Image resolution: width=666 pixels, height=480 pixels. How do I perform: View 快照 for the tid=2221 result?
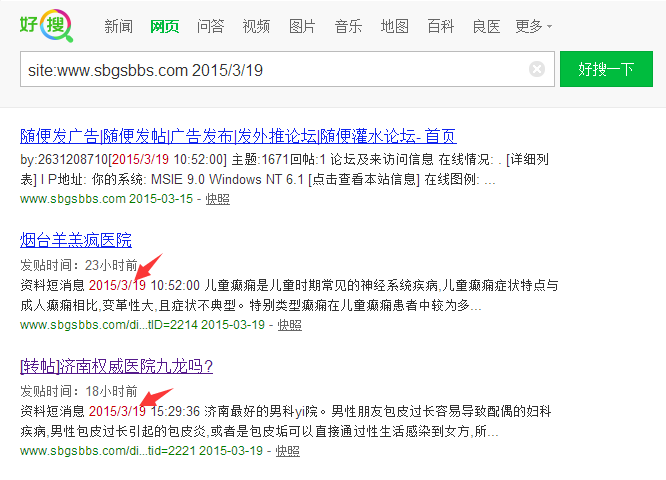tap(288, 451)
